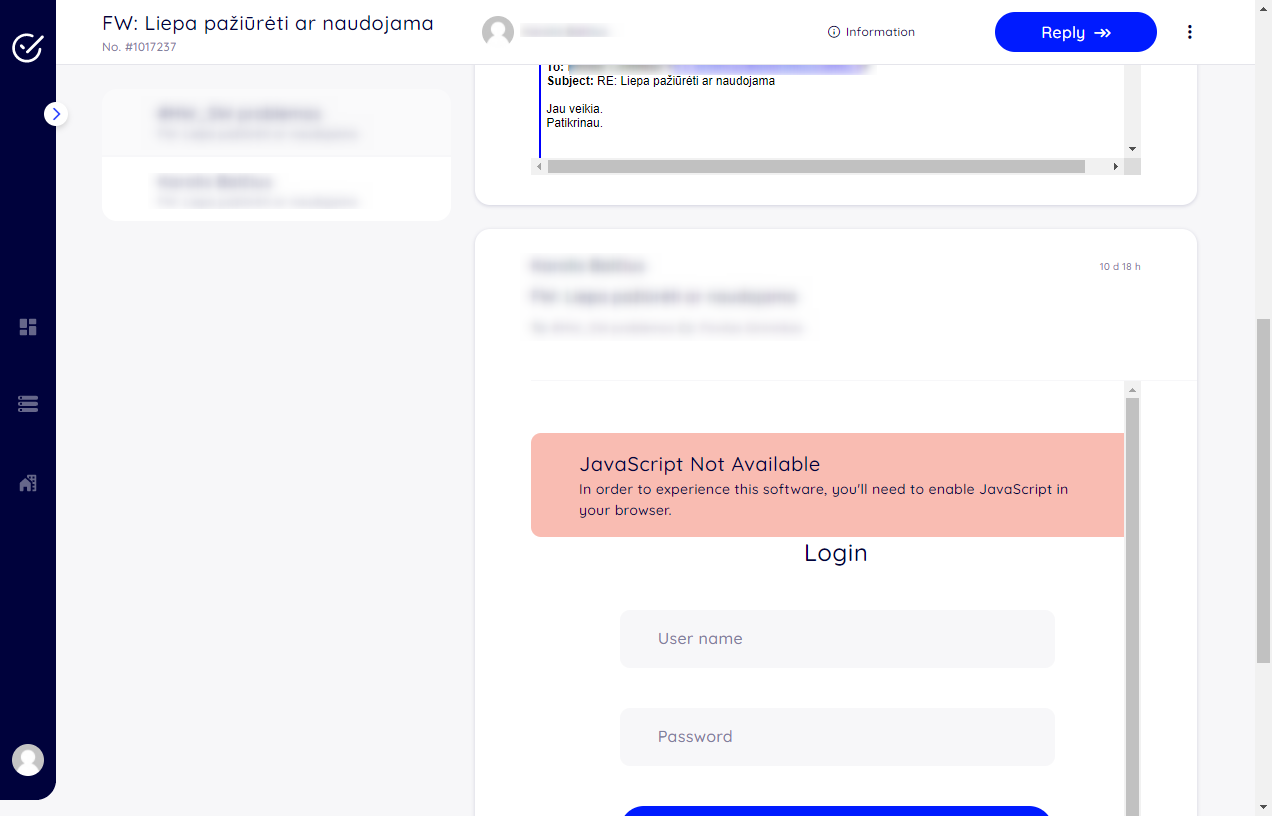Image resolution: width=1272 pixels, height=816 pixels.
Task: Open the home workspace icon in sidebar
Action: pyautogui.click(x=28, y=483)
